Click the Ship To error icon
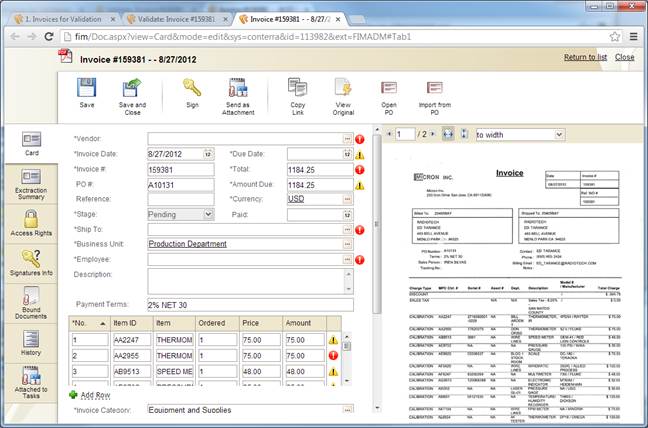Screen dimensions: 648x428 360,230
